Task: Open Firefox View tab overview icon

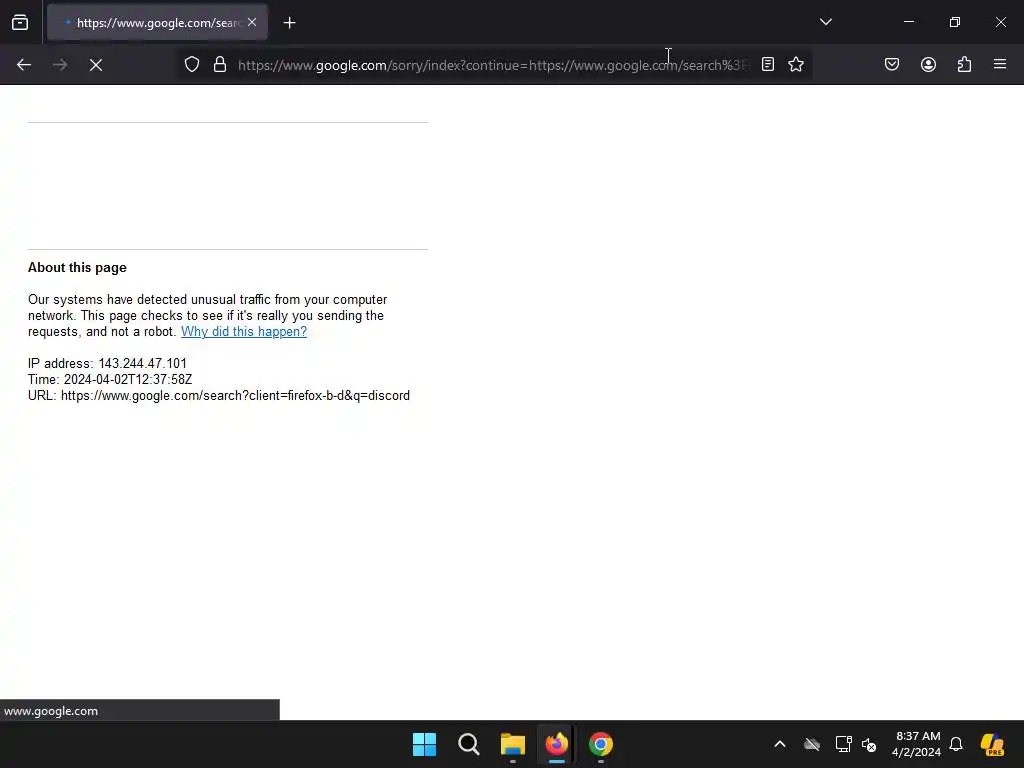Action: click(x=20, y=23)
